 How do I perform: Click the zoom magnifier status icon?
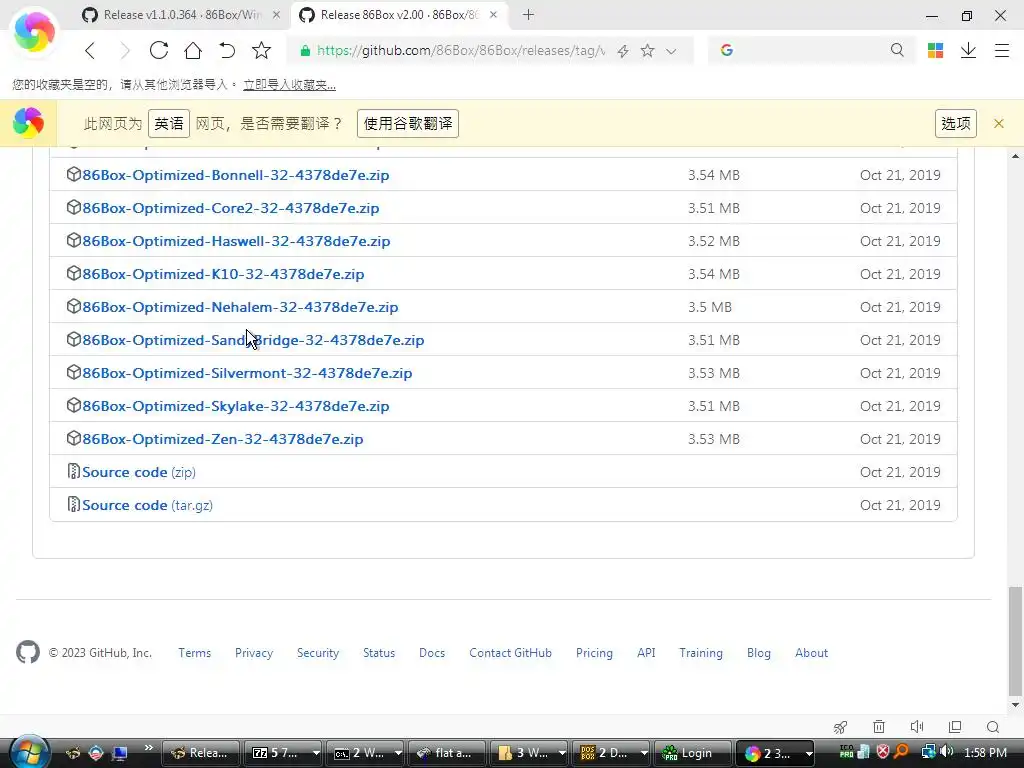(x=993, y=727)
